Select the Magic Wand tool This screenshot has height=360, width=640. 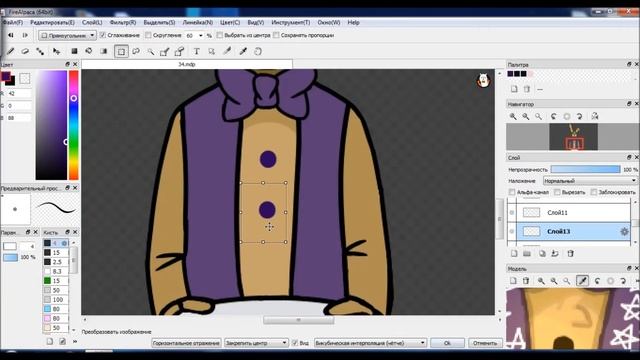coord(151,51)
